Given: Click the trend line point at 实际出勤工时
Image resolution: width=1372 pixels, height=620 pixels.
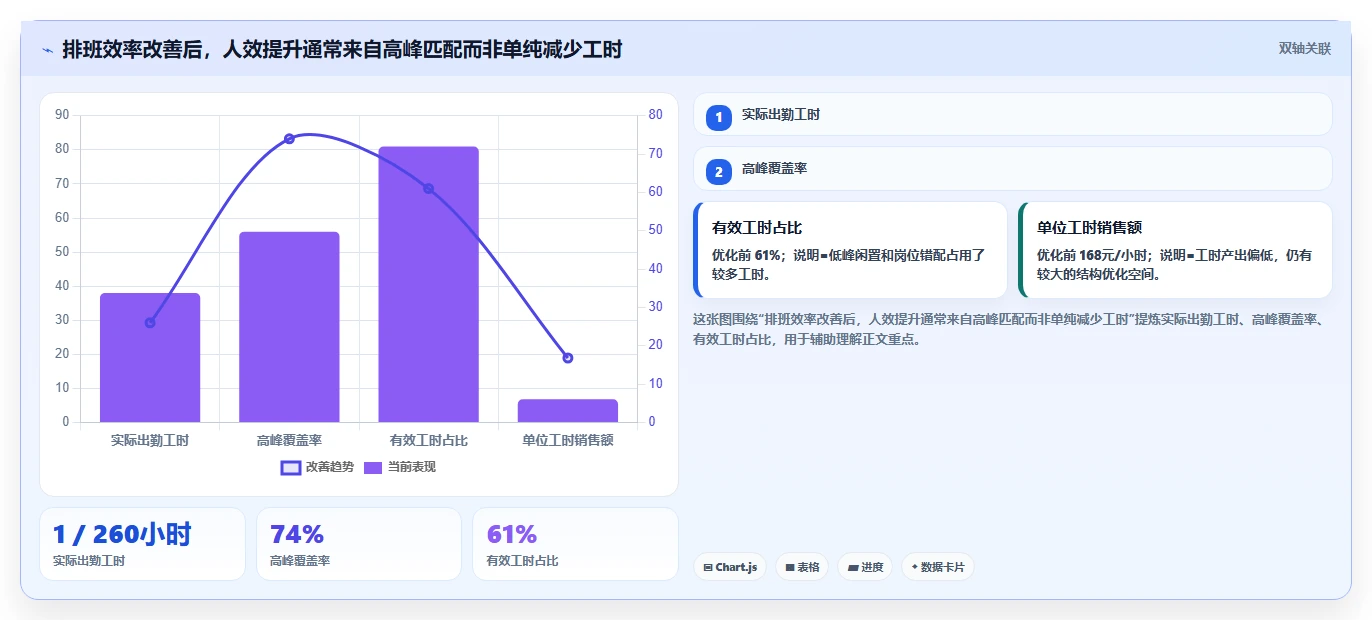Looking at the screenshot, I should 150,322.
